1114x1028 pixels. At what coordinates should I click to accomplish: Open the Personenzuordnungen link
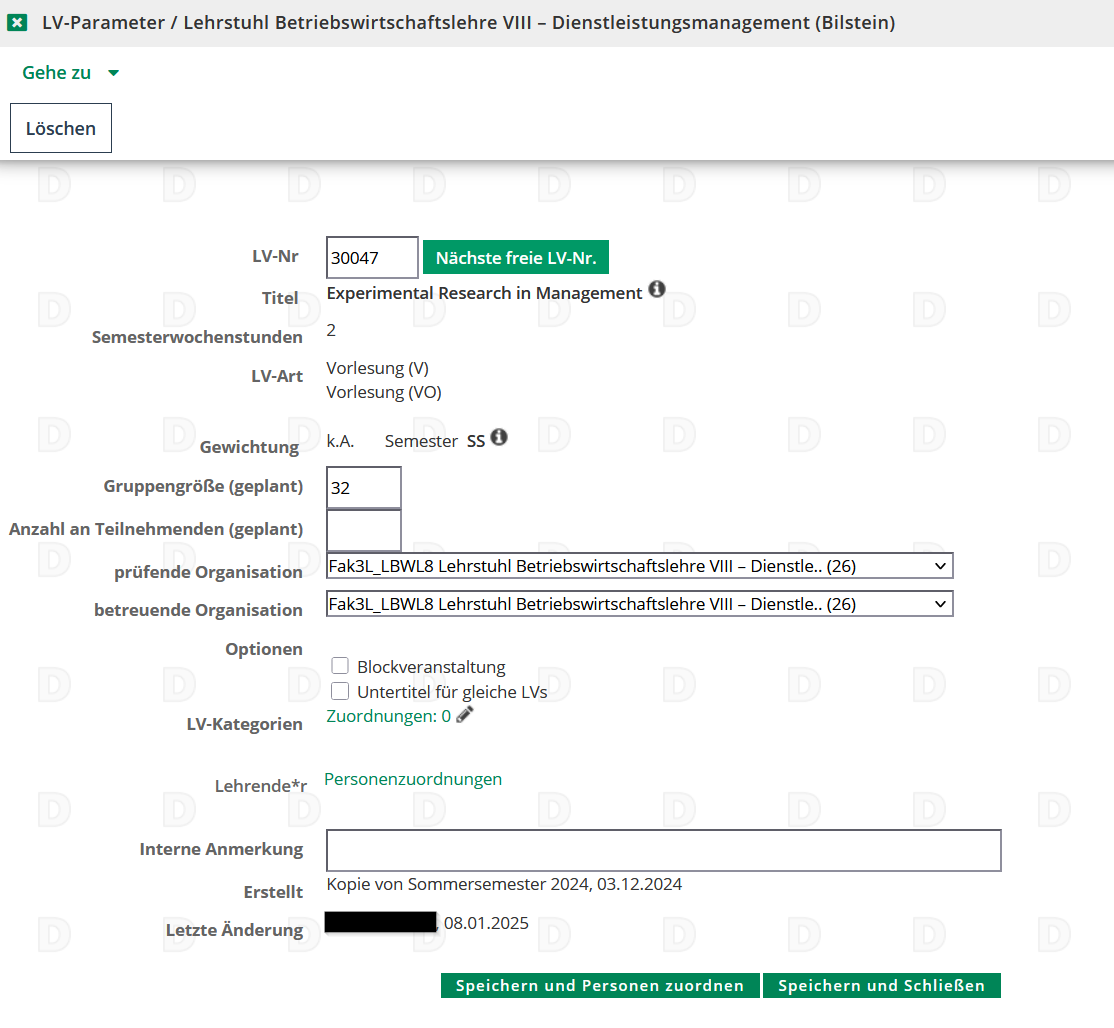tap(413, 779)
